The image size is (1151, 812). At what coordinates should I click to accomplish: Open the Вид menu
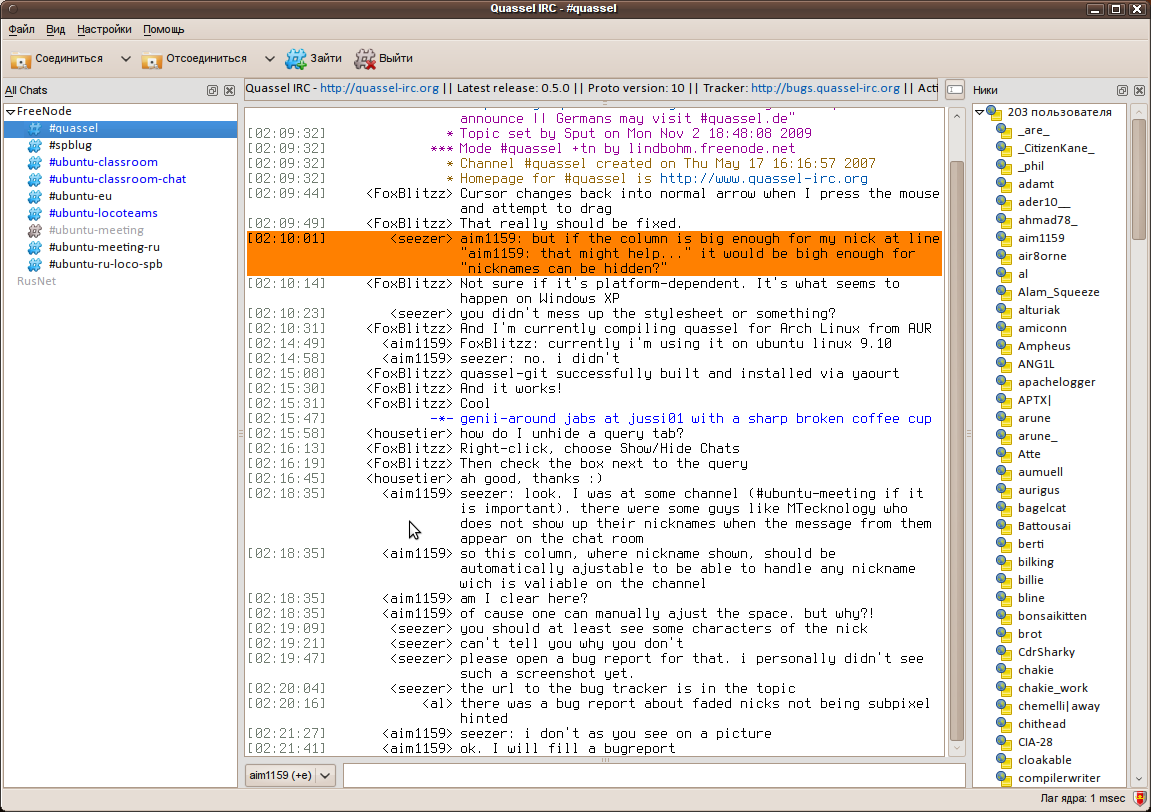(55, 29)
